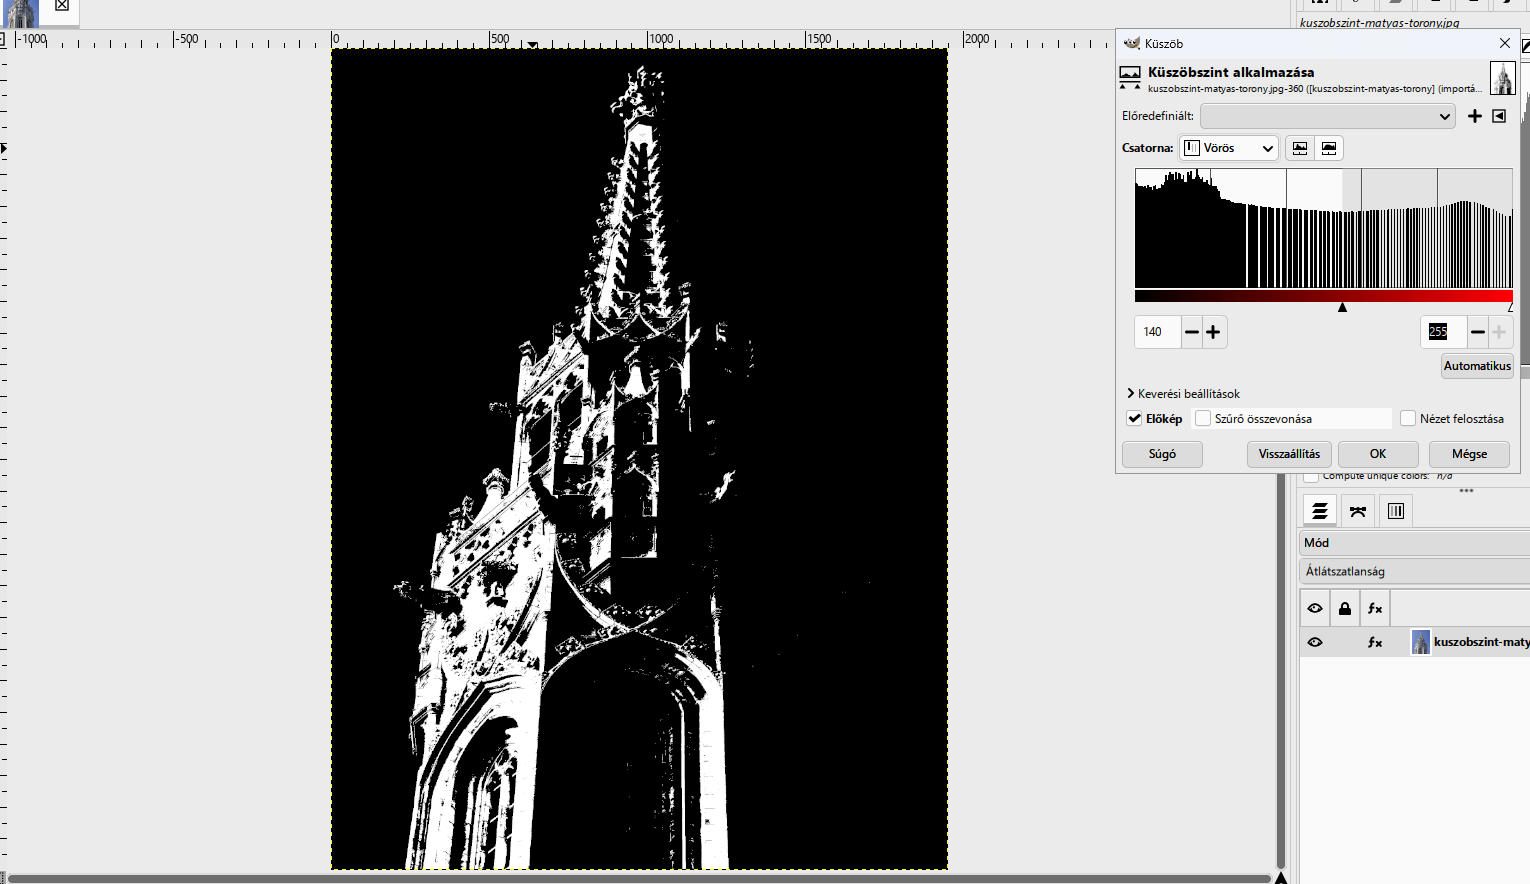This screenshot has width=1530, height=884.
Task: Cancel with the Mégse button
Action: pyautogui.click(x=1469, y=454)
